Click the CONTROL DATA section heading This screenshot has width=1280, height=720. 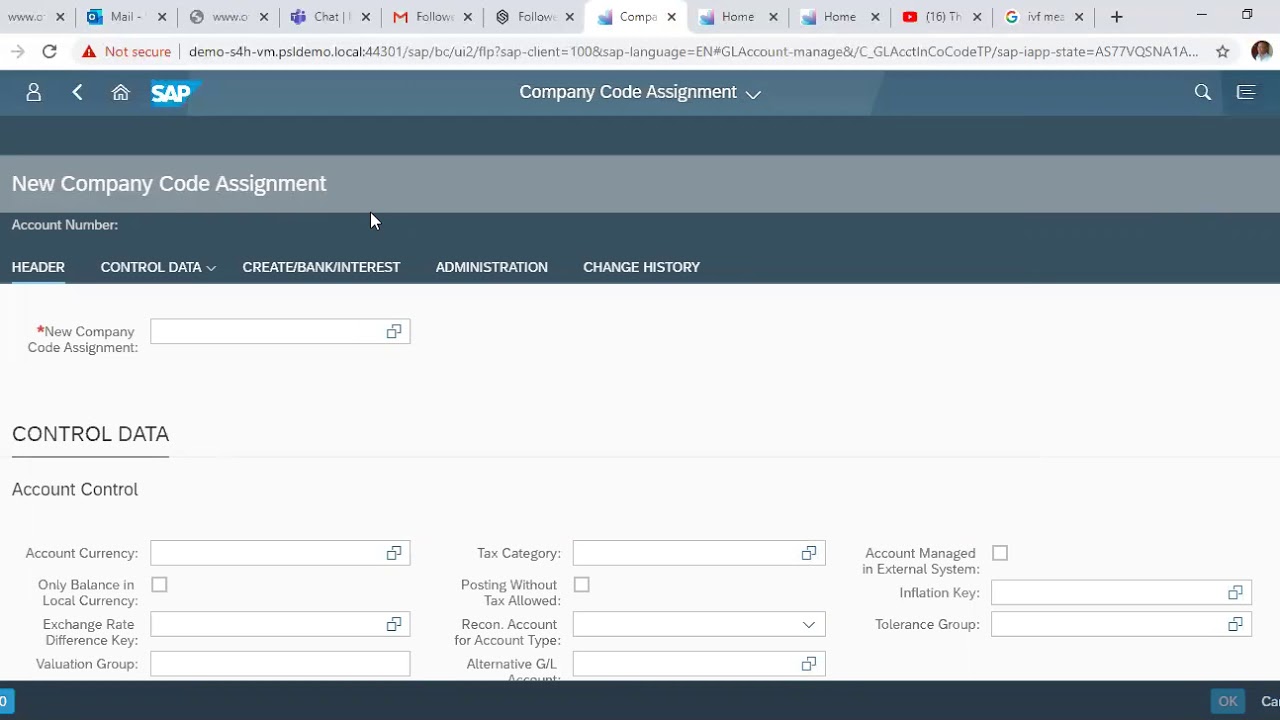click(90, 434)
